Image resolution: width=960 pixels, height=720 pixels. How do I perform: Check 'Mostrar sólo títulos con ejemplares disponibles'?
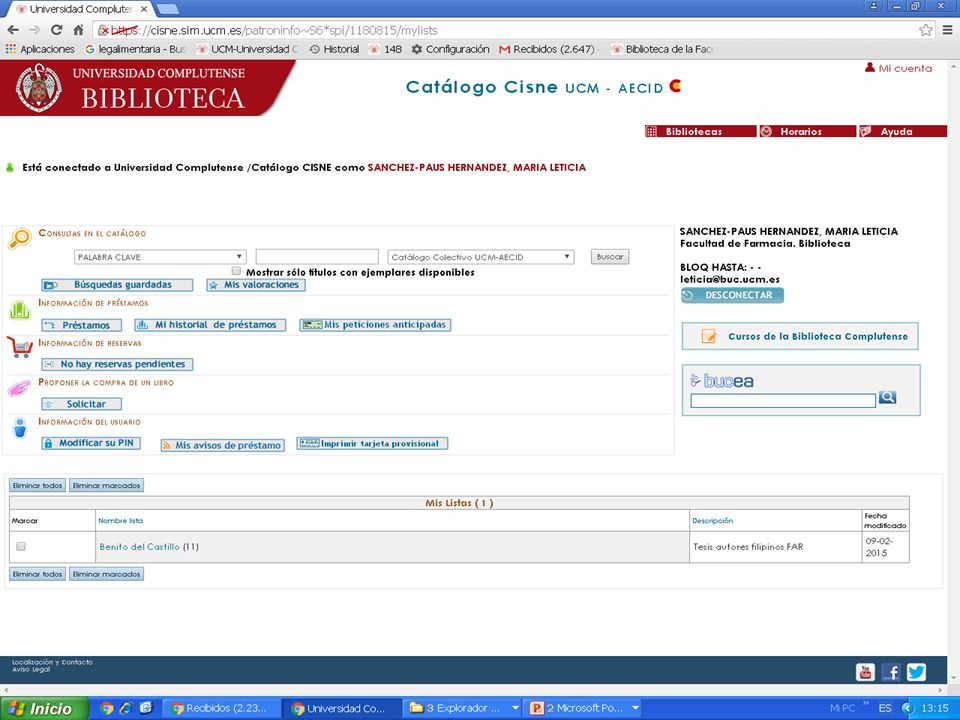(236, 271)
